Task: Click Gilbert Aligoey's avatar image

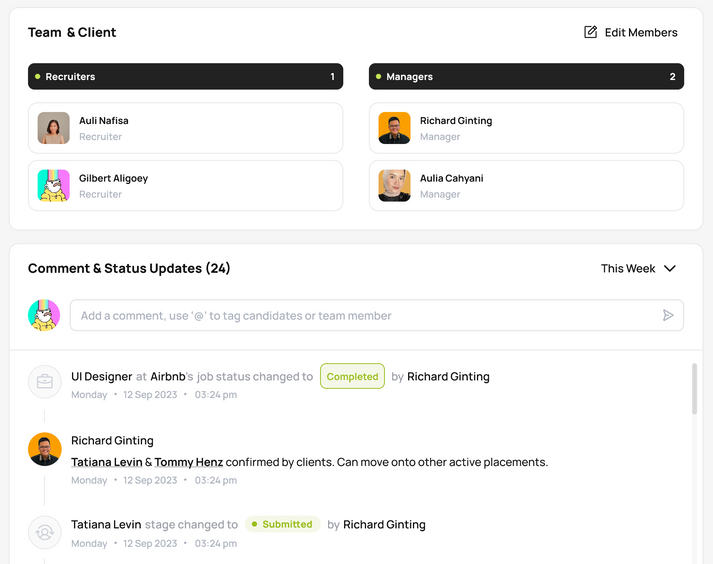Action: pyautogui.click(x=54, y=186)
